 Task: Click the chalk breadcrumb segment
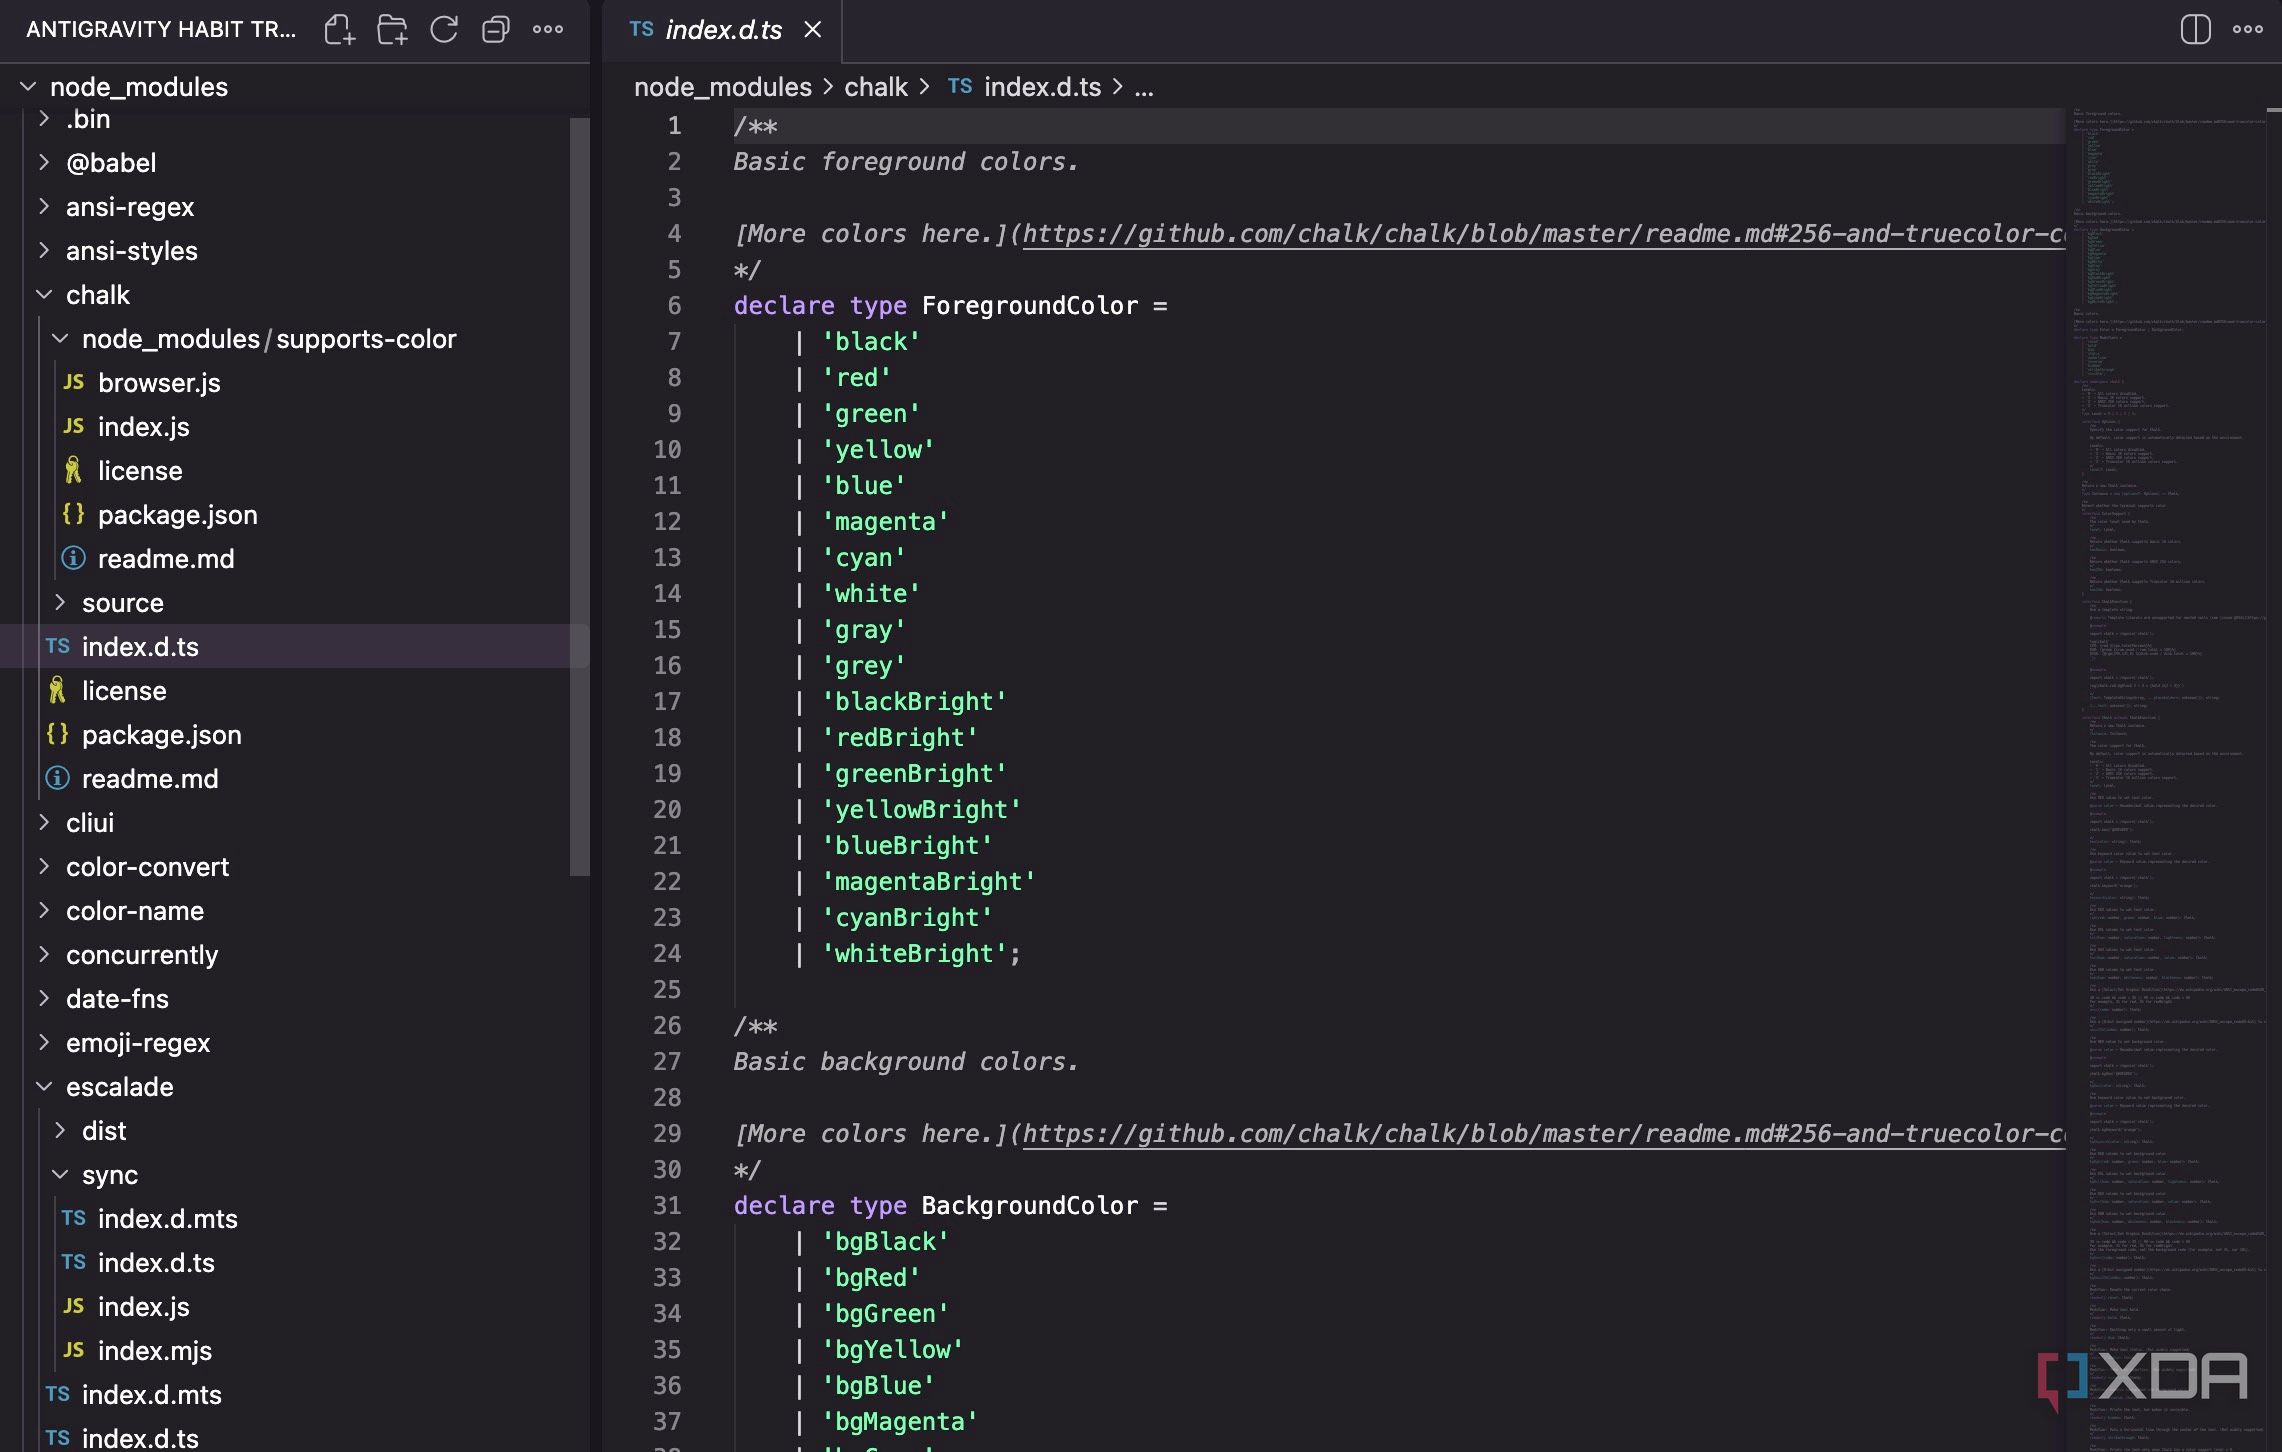[876, 87]
